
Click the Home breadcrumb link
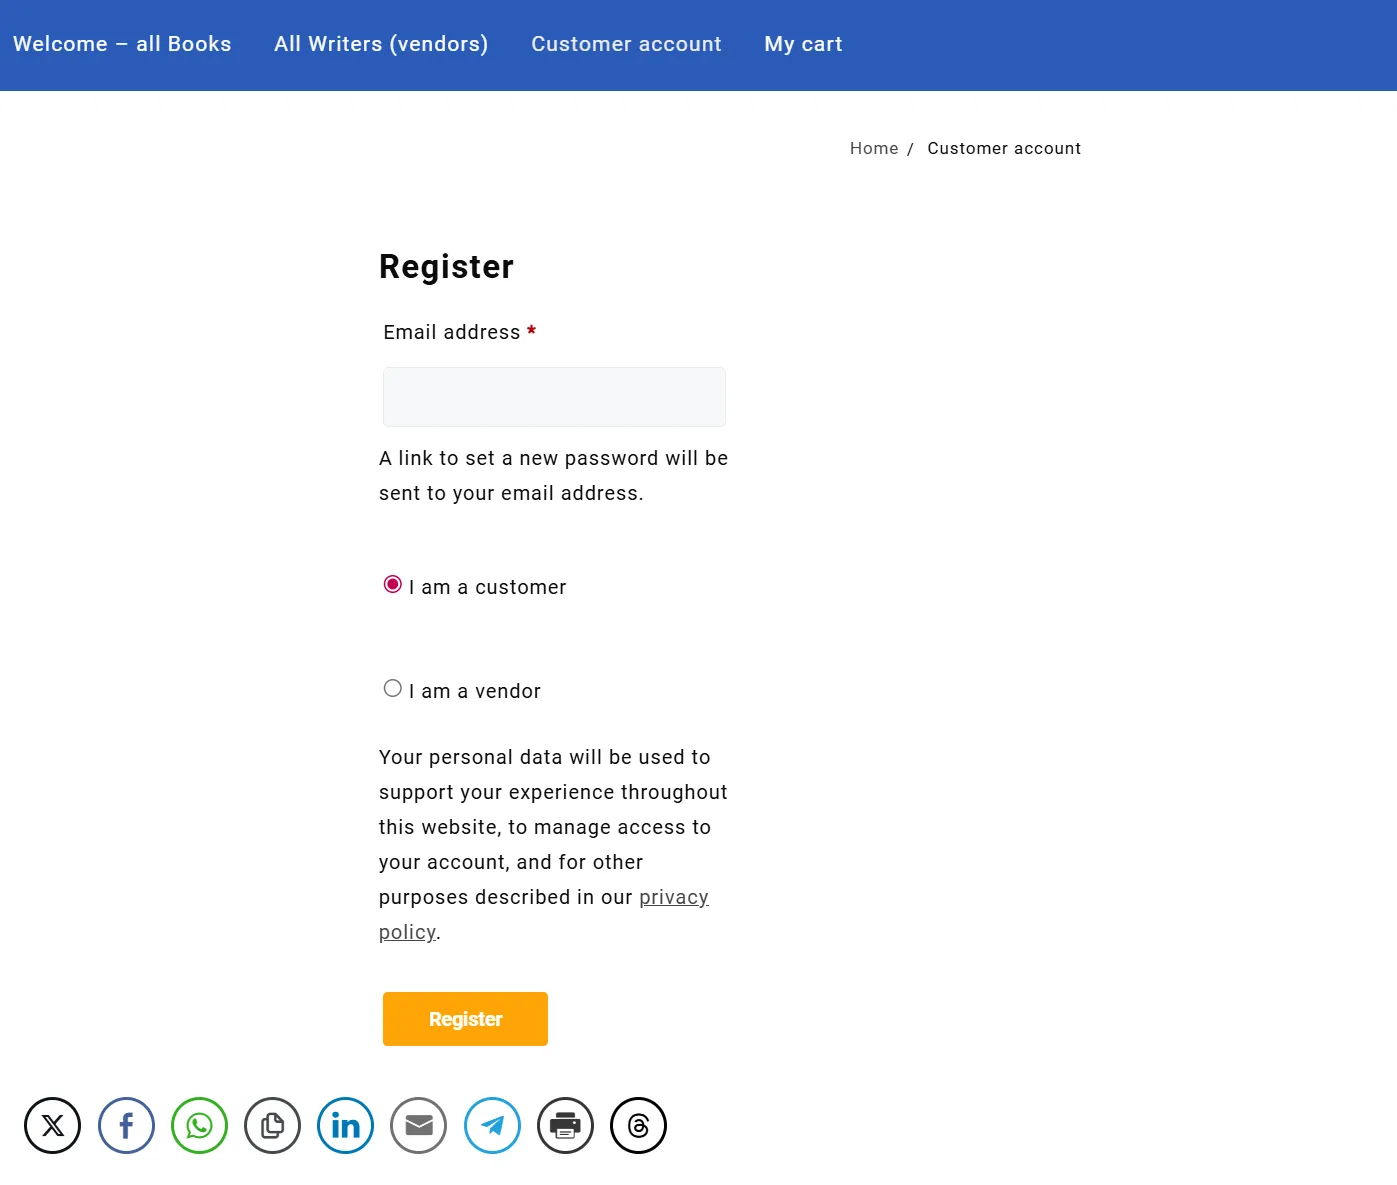tap(874, 148)
